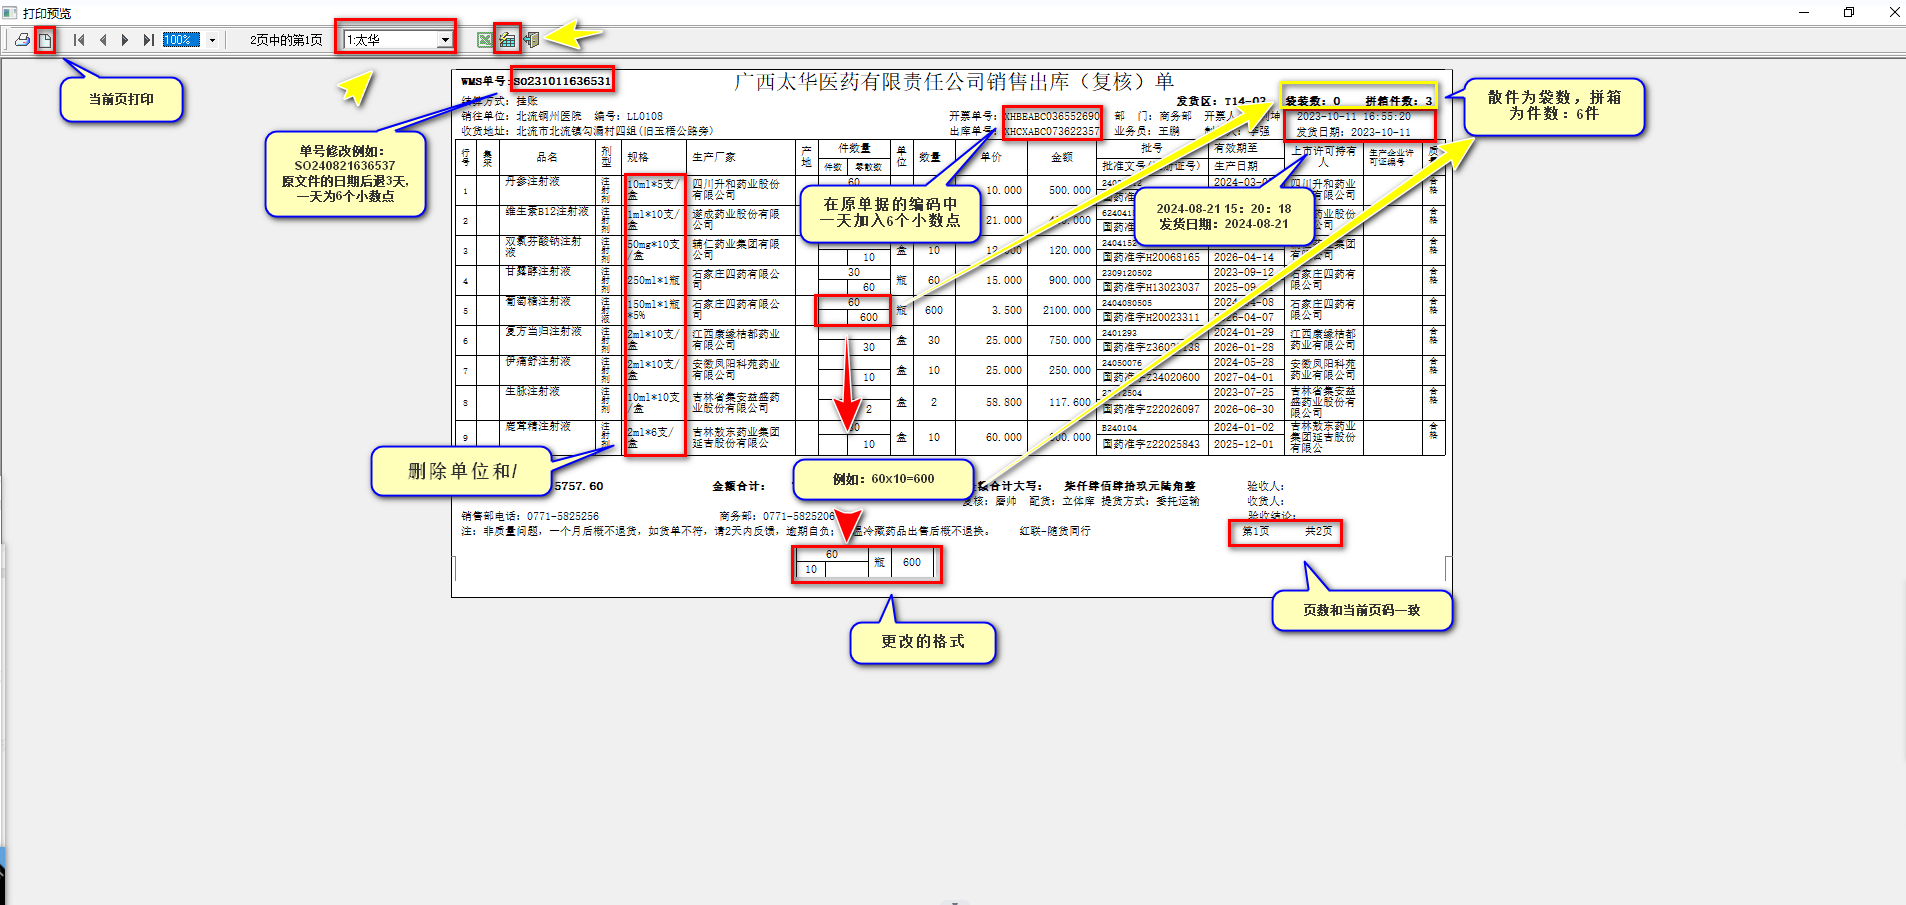The height and width of the screenshot is (905, 1906).
Task: Go to the first page of preview
Action: coord(79,40)
